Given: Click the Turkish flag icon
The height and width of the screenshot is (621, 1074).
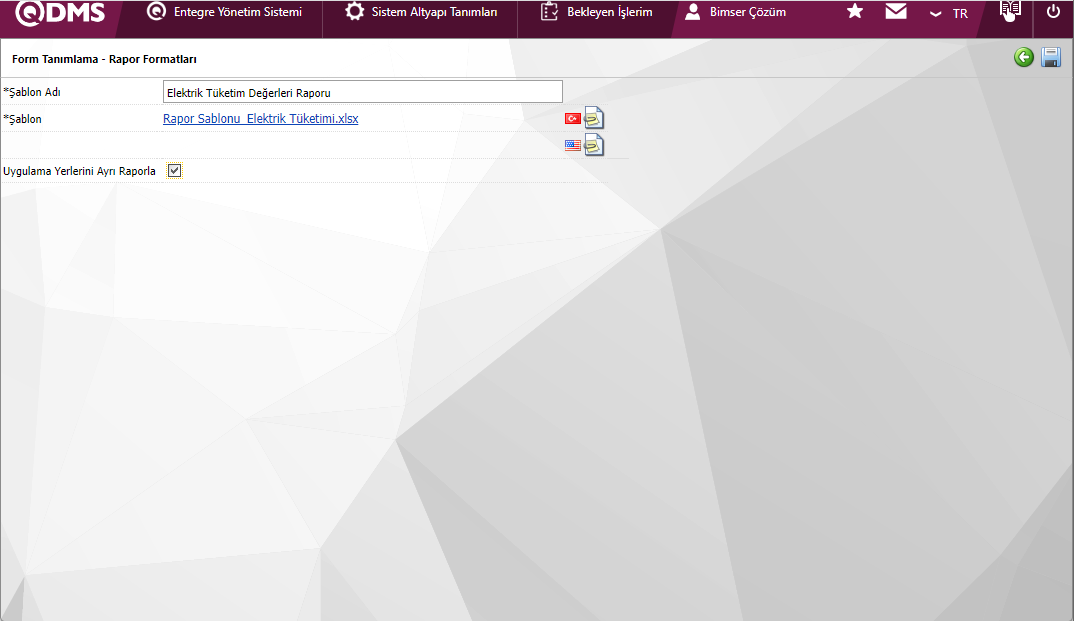Looking at the screenshot, I should coord(573,119).
